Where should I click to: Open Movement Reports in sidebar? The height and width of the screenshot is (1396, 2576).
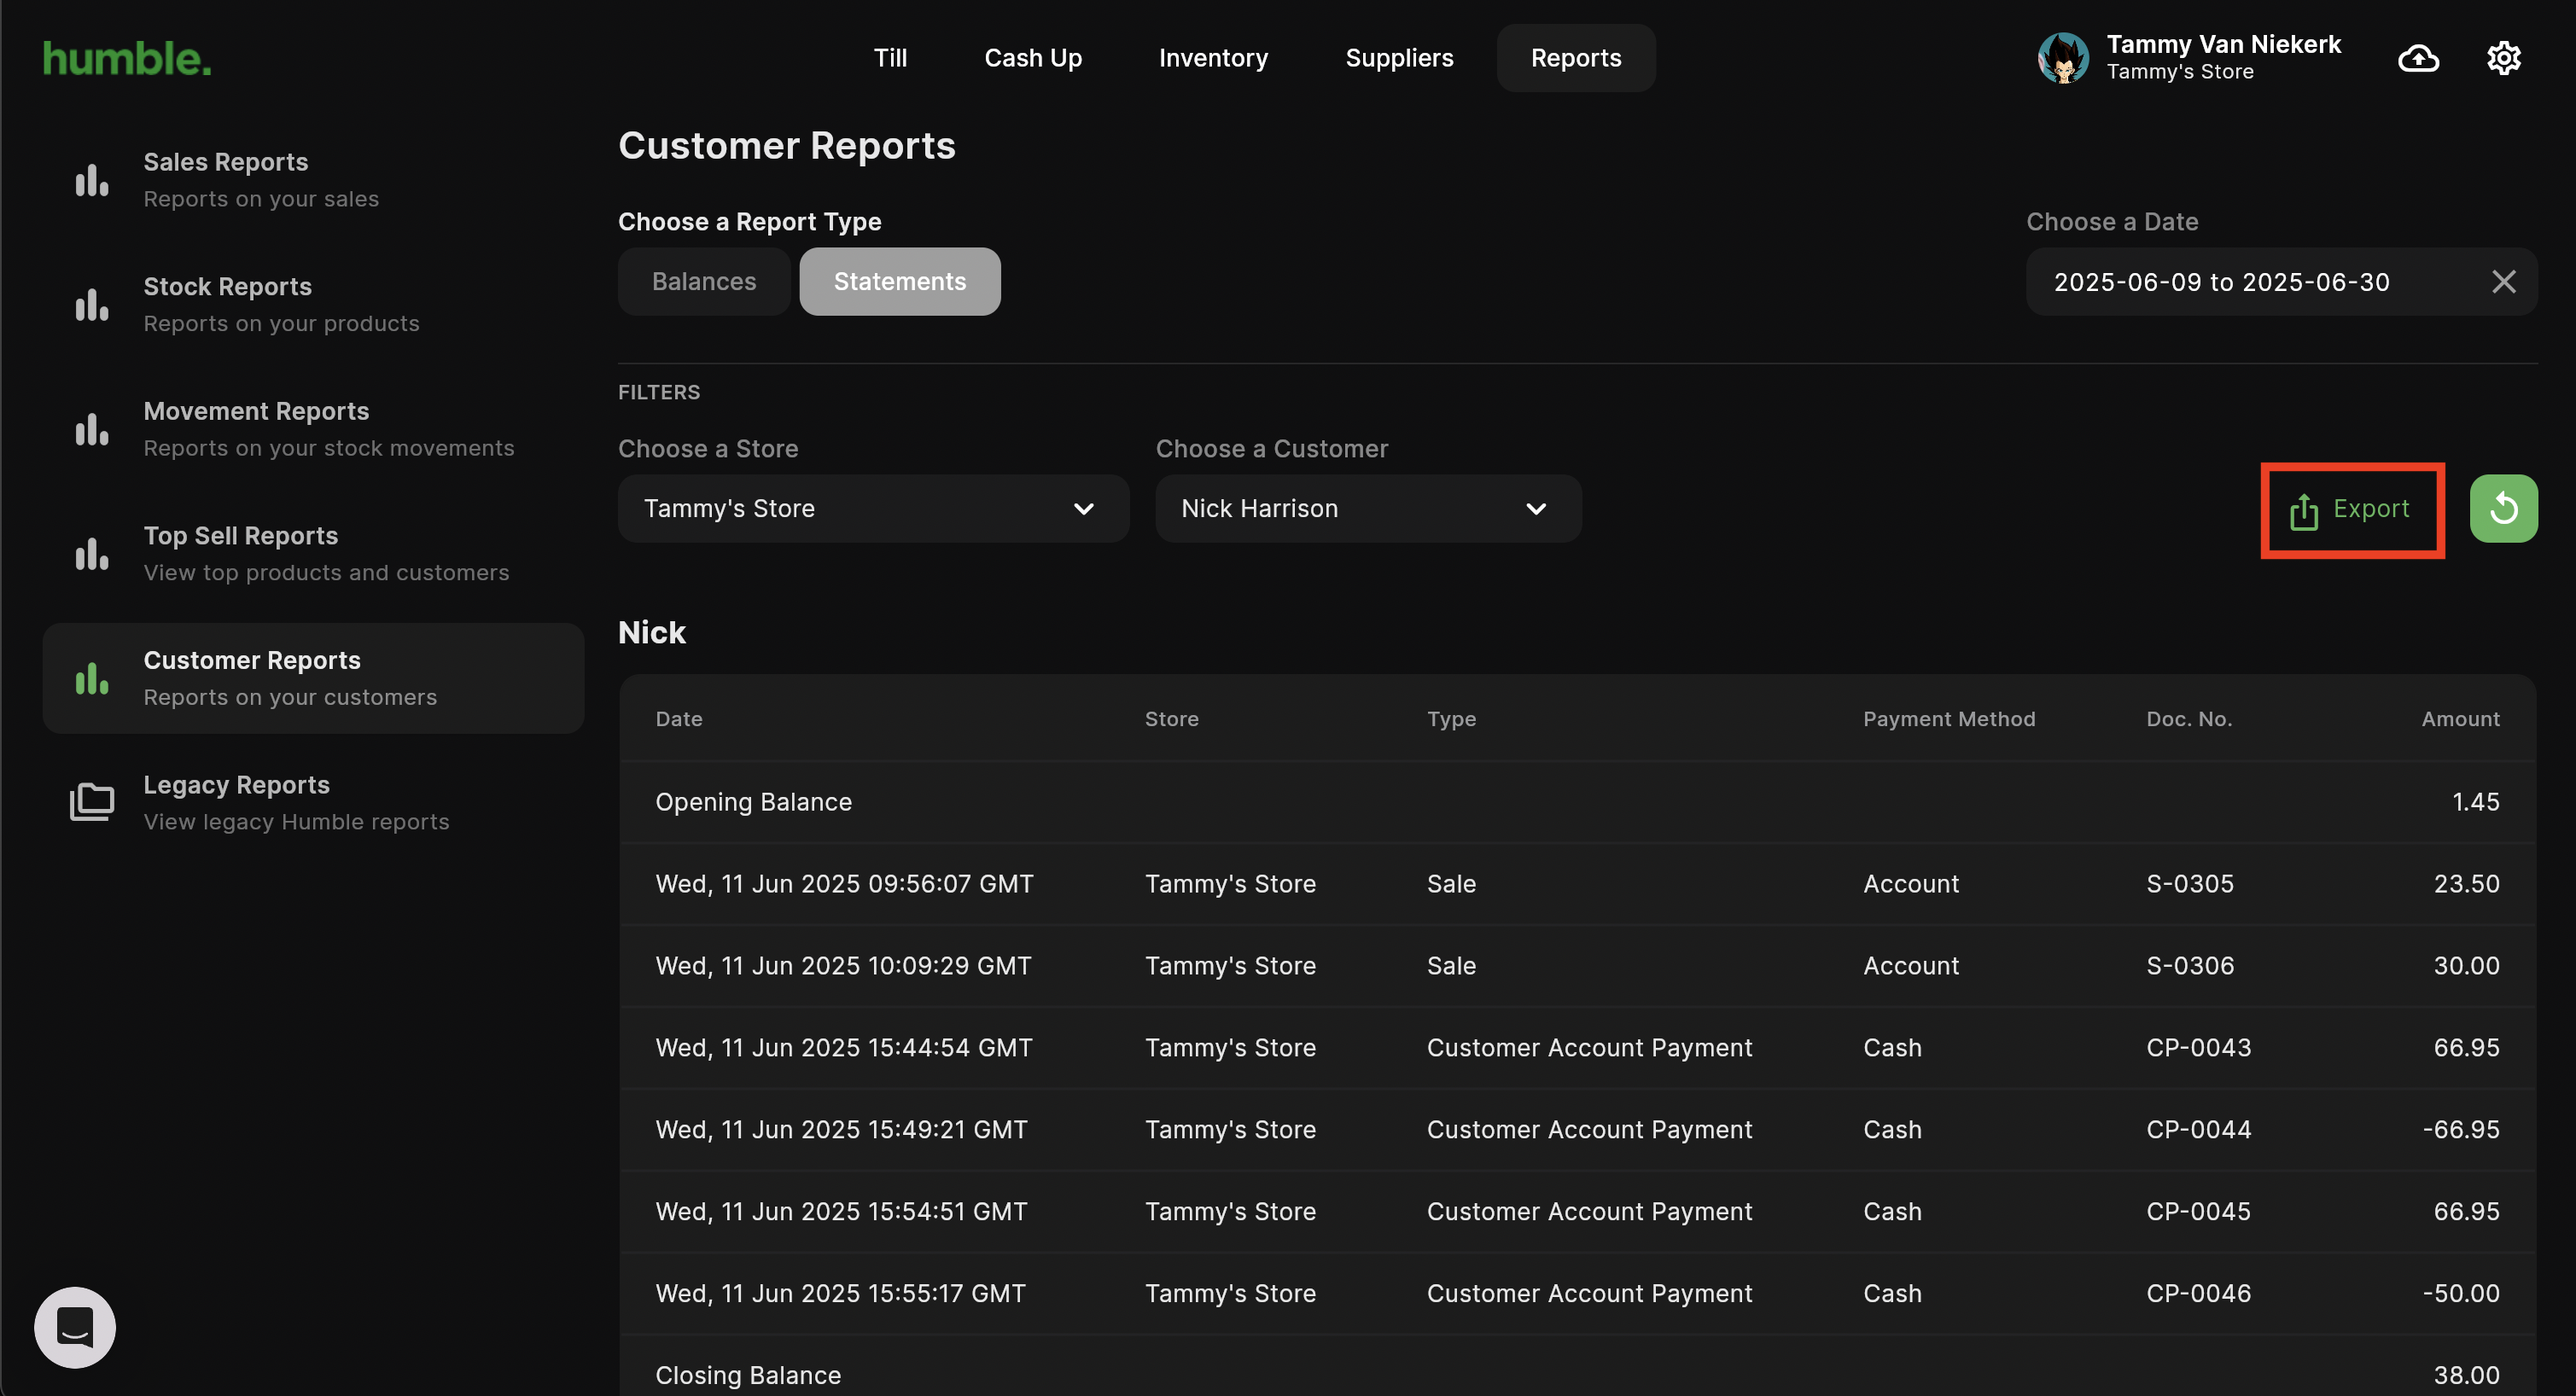pos(313,429)
